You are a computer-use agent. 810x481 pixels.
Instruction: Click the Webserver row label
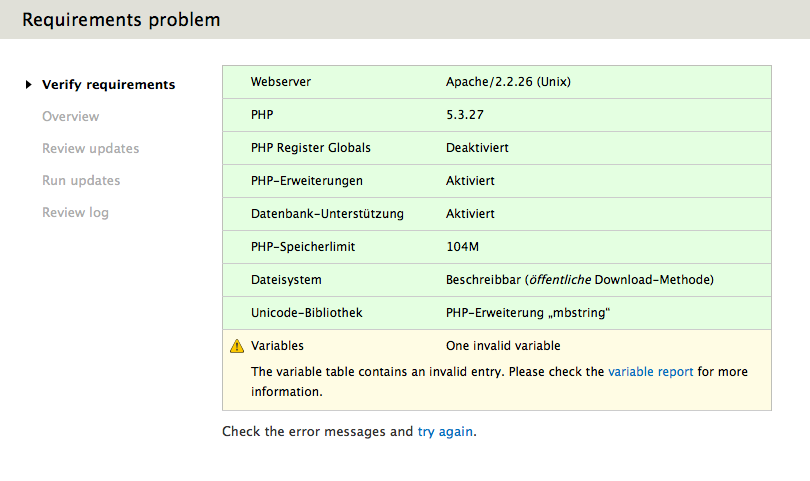(x=280, y=82)
